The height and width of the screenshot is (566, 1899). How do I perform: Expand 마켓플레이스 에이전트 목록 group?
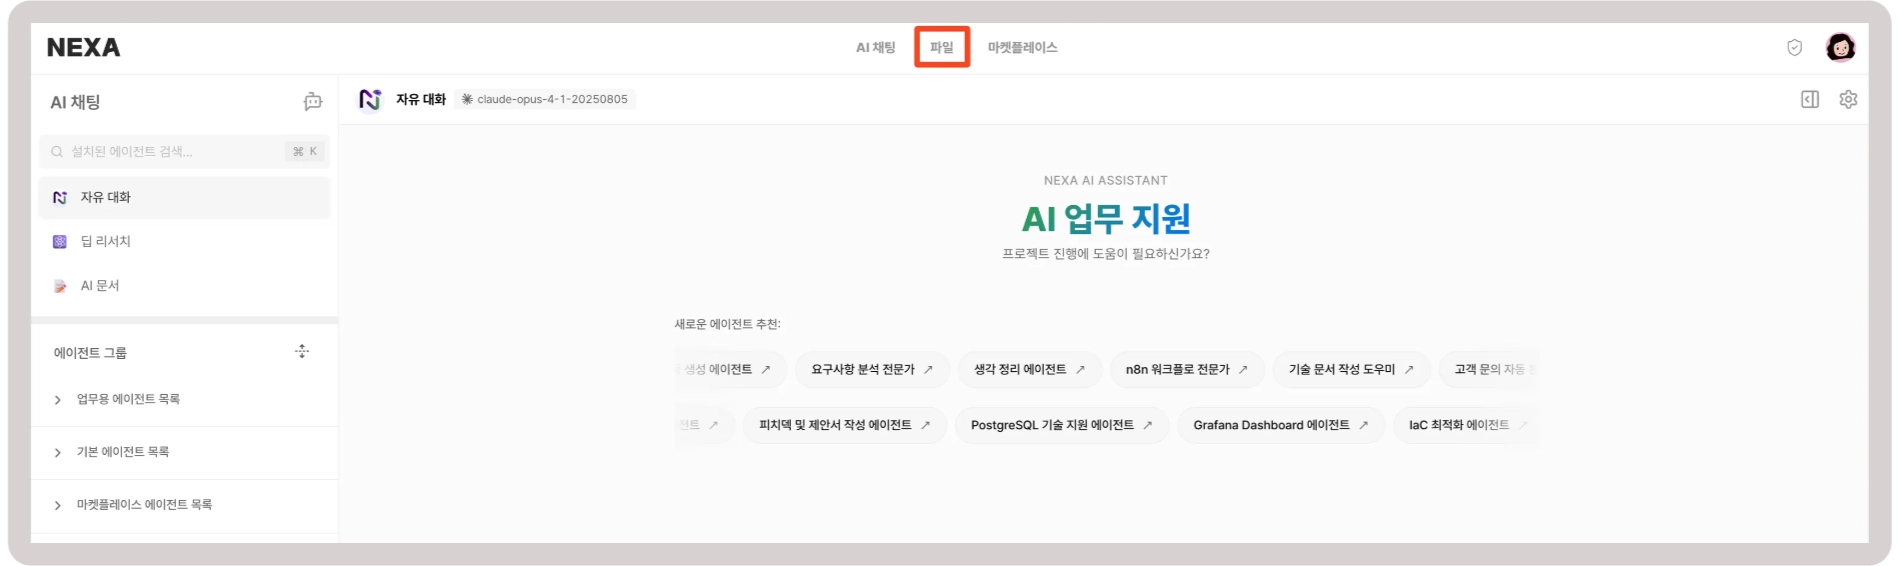point(184,505)
